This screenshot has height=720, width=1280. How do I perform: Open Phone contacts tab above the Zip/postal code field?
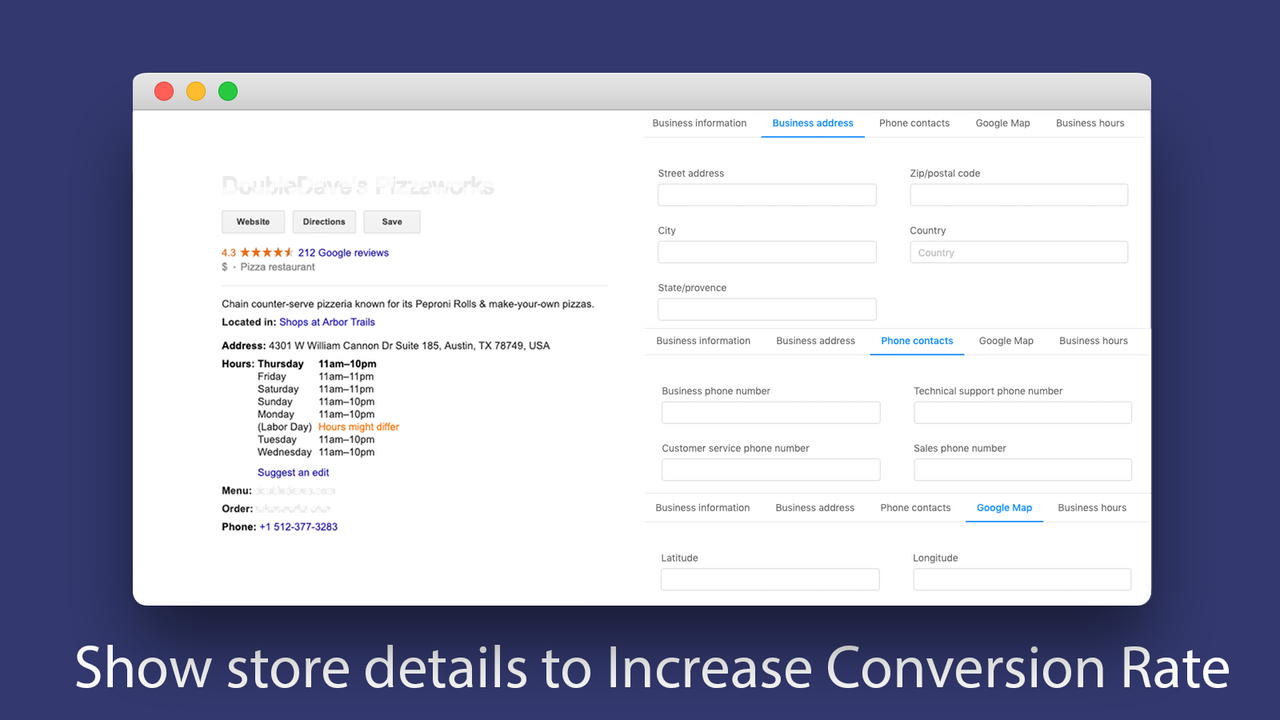[915, 123]
